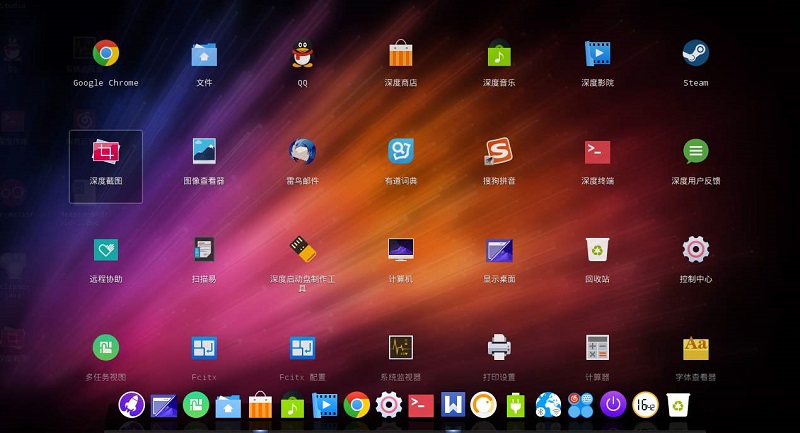
Task: Open 打印设置 printer settings
Action: pyautogui.click(x=499, y=348)
